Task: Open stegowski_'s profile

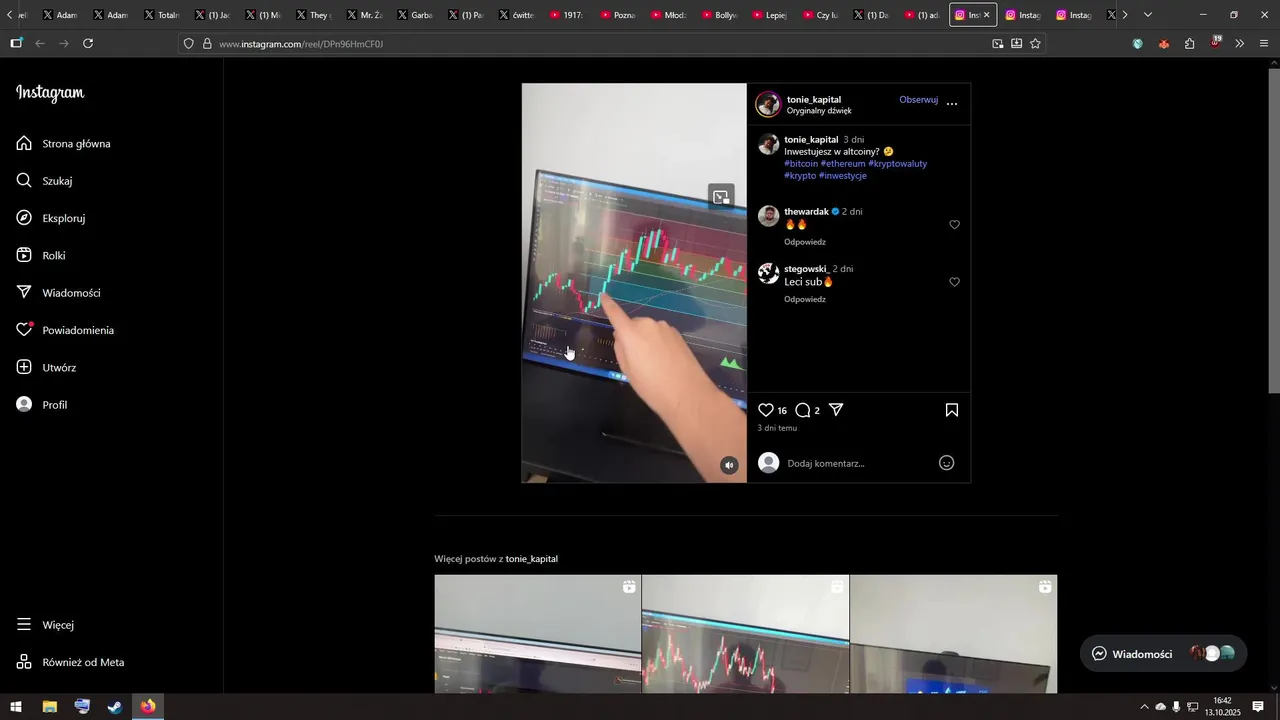Action: 806,269
